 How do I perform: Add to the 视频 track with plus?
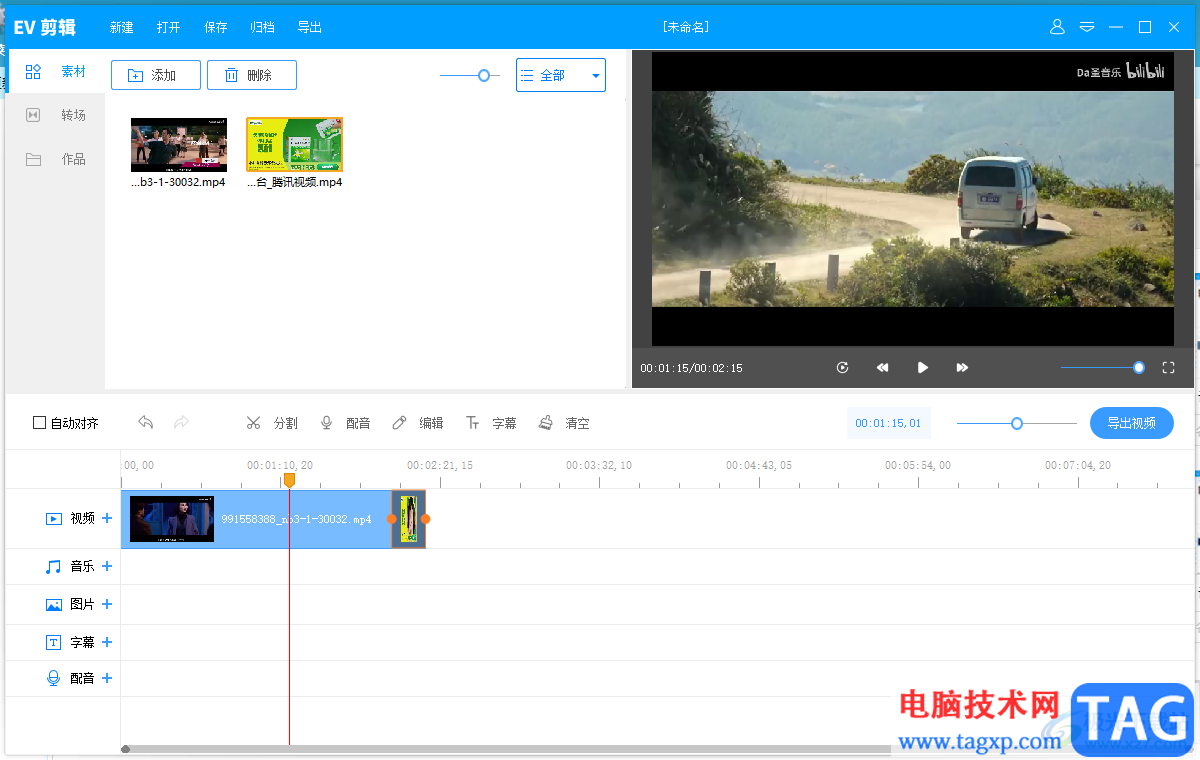107,518
